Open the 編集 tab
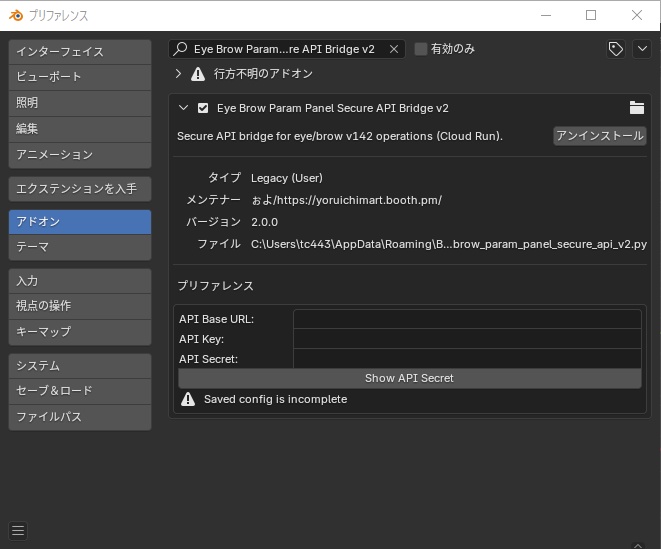661x549 pixels. click(x=80, y=129)
